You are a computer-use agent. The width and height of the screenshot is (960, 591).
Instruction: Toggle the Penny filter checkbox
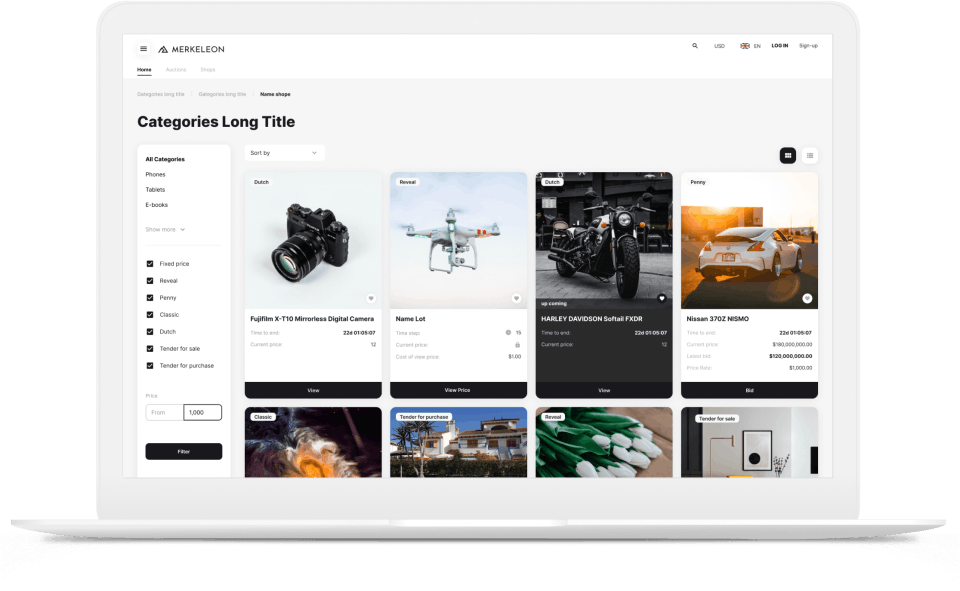[150, 298]
